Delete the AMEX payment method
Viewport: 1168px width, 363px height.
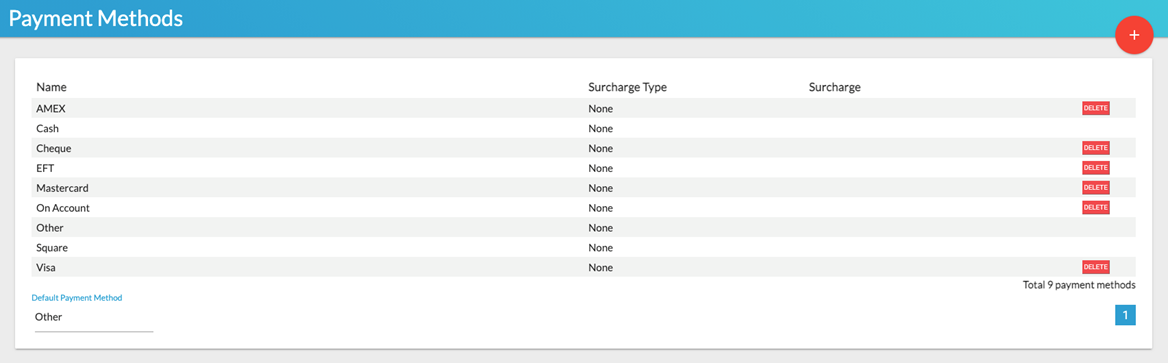[1096, 108]
